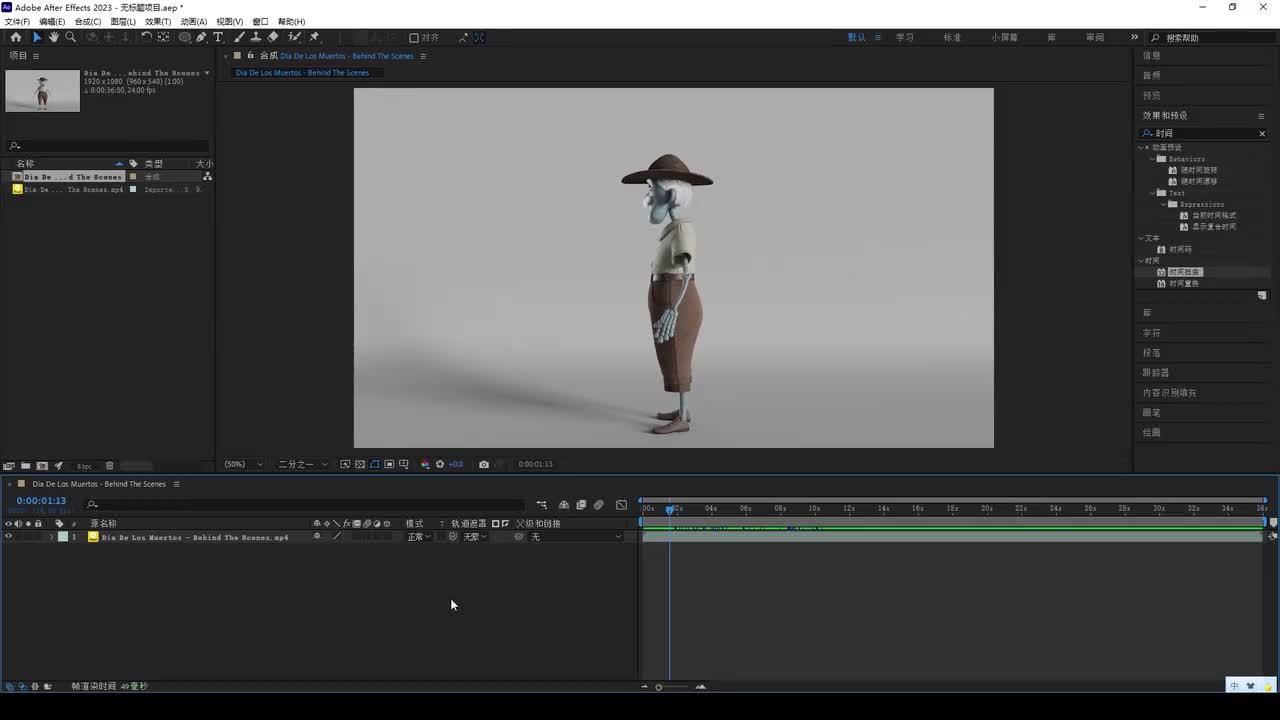Click the +0.0 exposure value
The image size is (1280, 720).
456,464
